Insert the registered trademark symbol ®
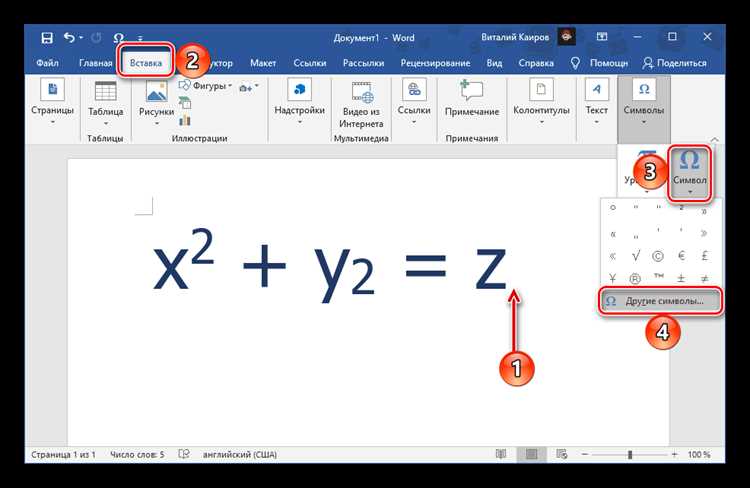This screenshot has width=750, height=488. click(x=635, y=278)
